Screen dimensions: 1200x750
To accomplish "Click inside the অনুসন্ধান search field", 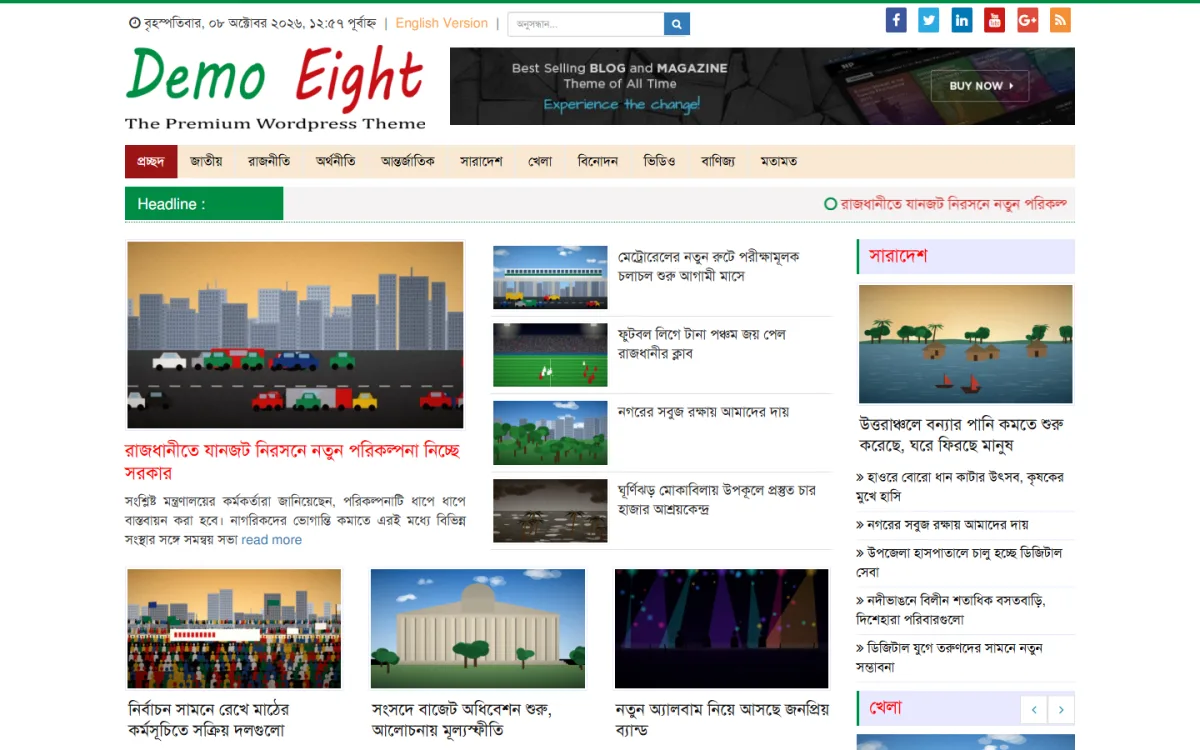I will (586, 24).
